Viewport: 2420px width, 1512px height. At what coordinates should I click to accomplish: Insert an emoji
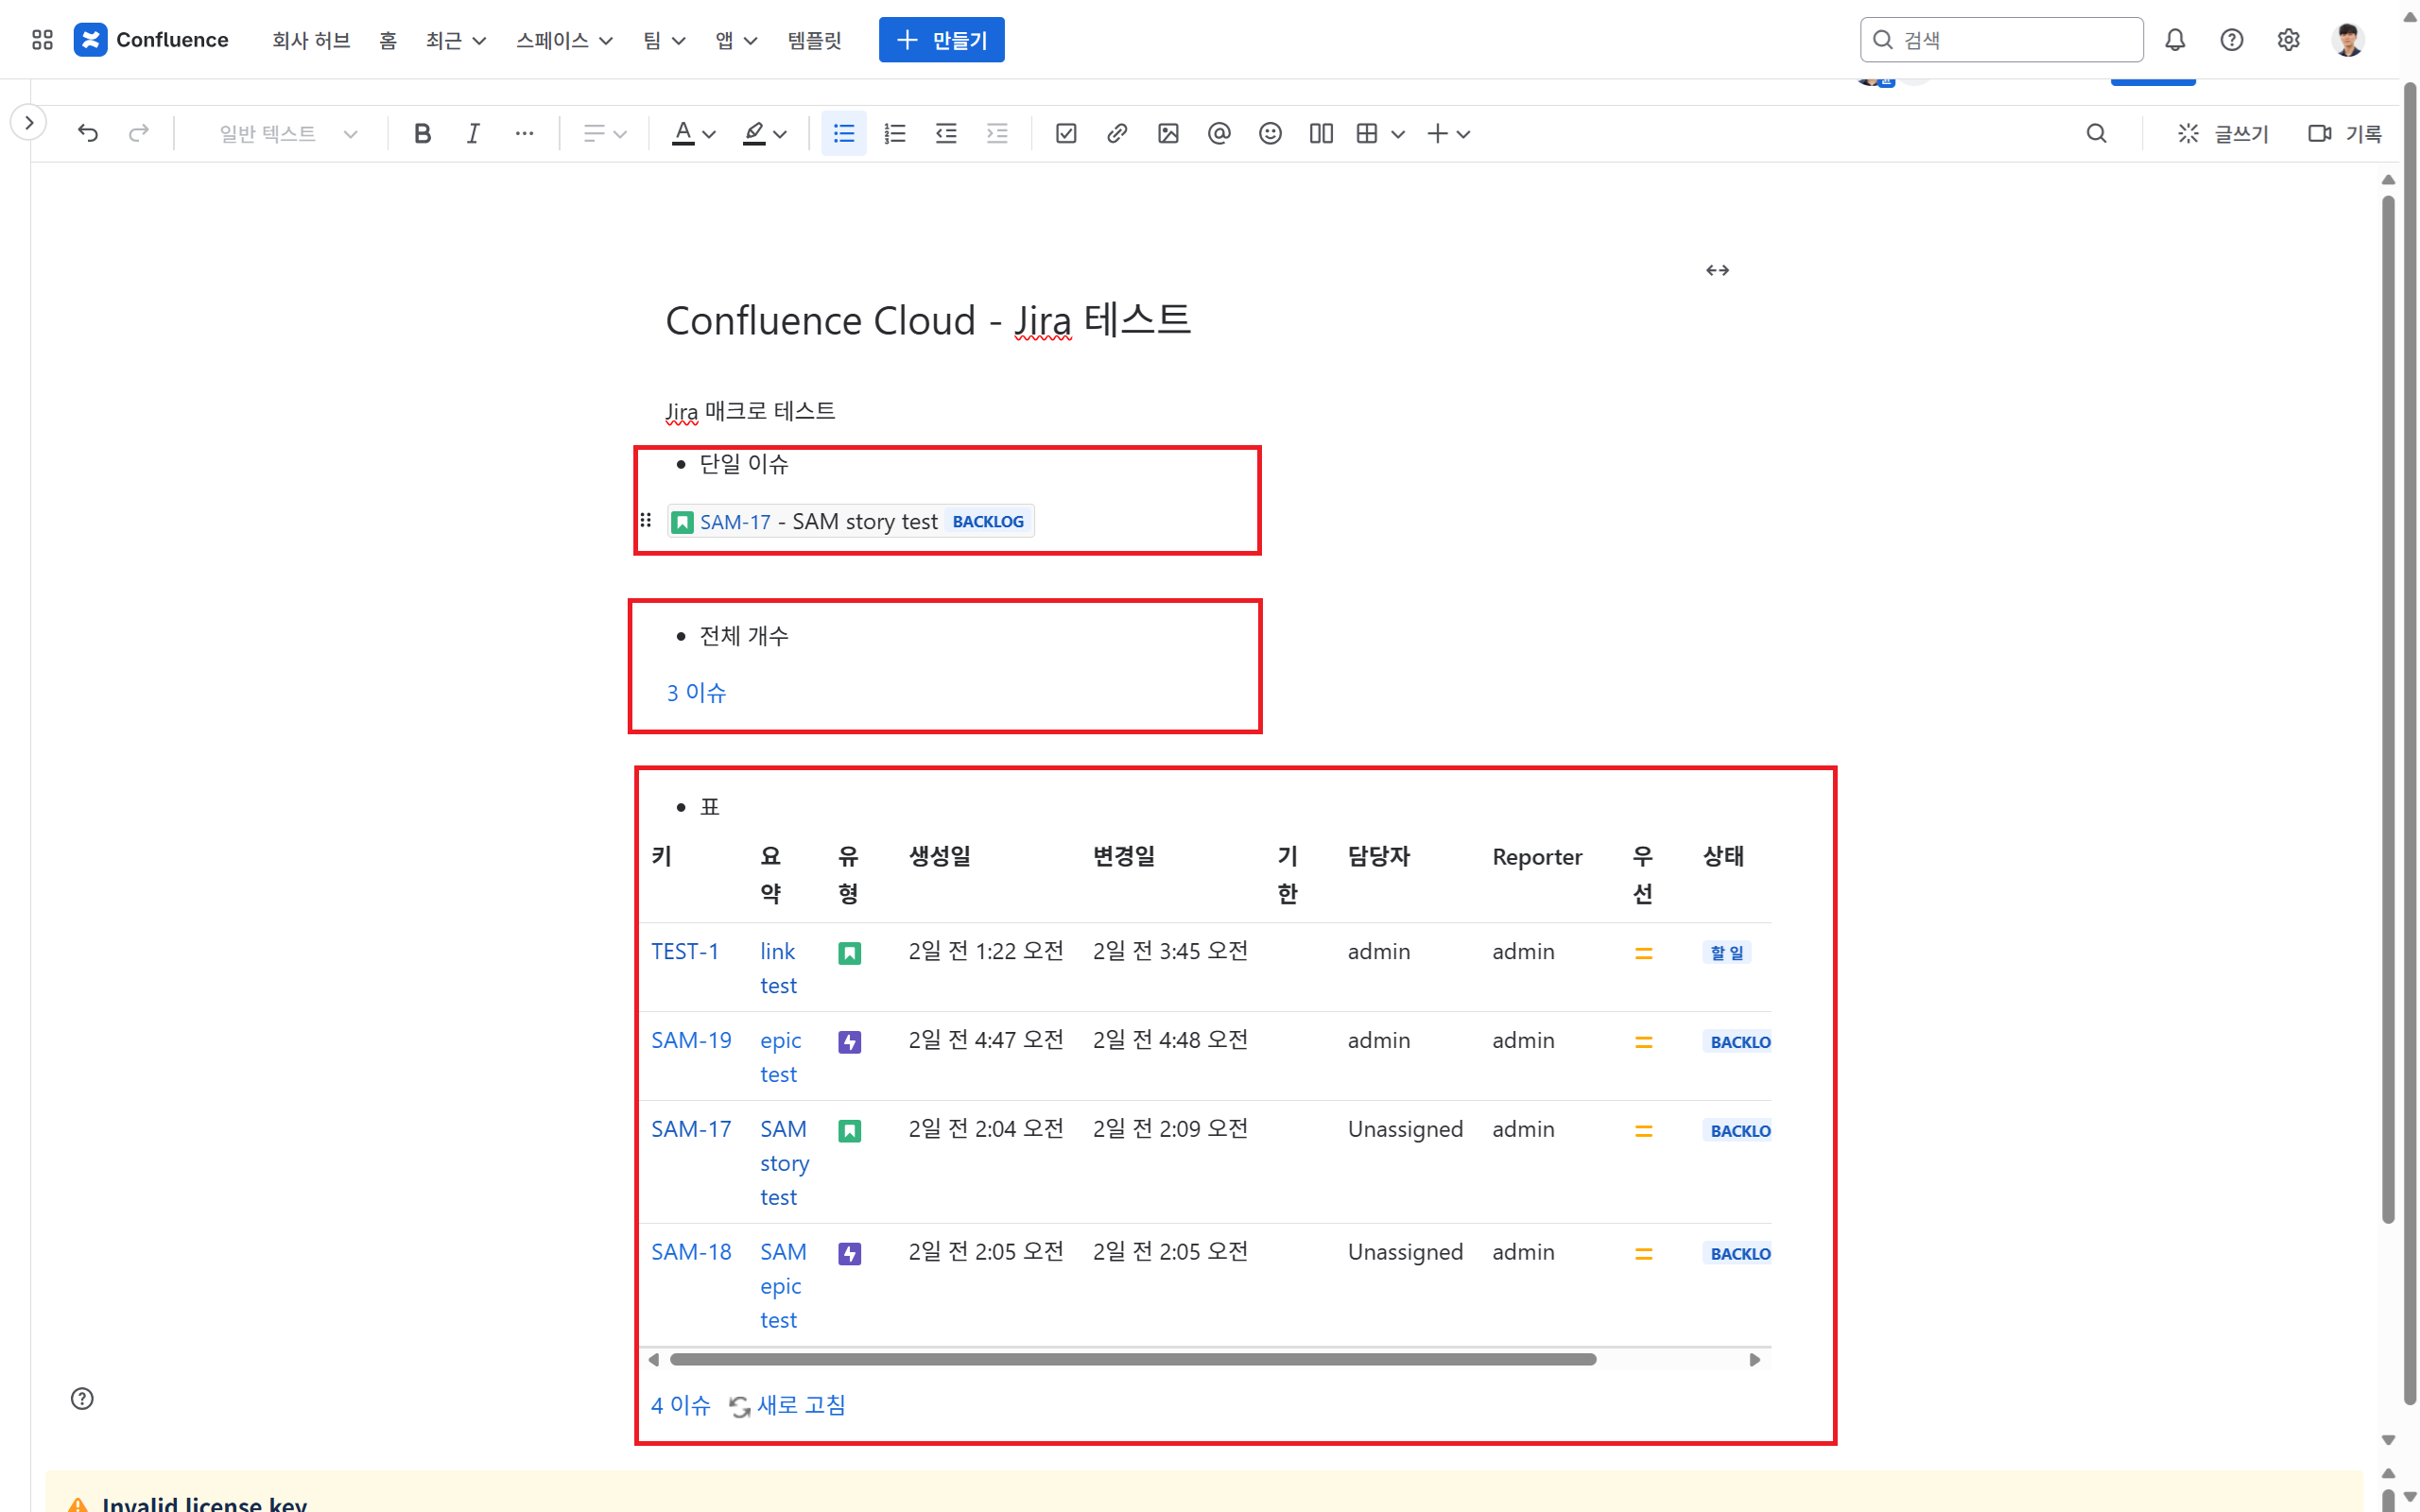coord(1270,133)
